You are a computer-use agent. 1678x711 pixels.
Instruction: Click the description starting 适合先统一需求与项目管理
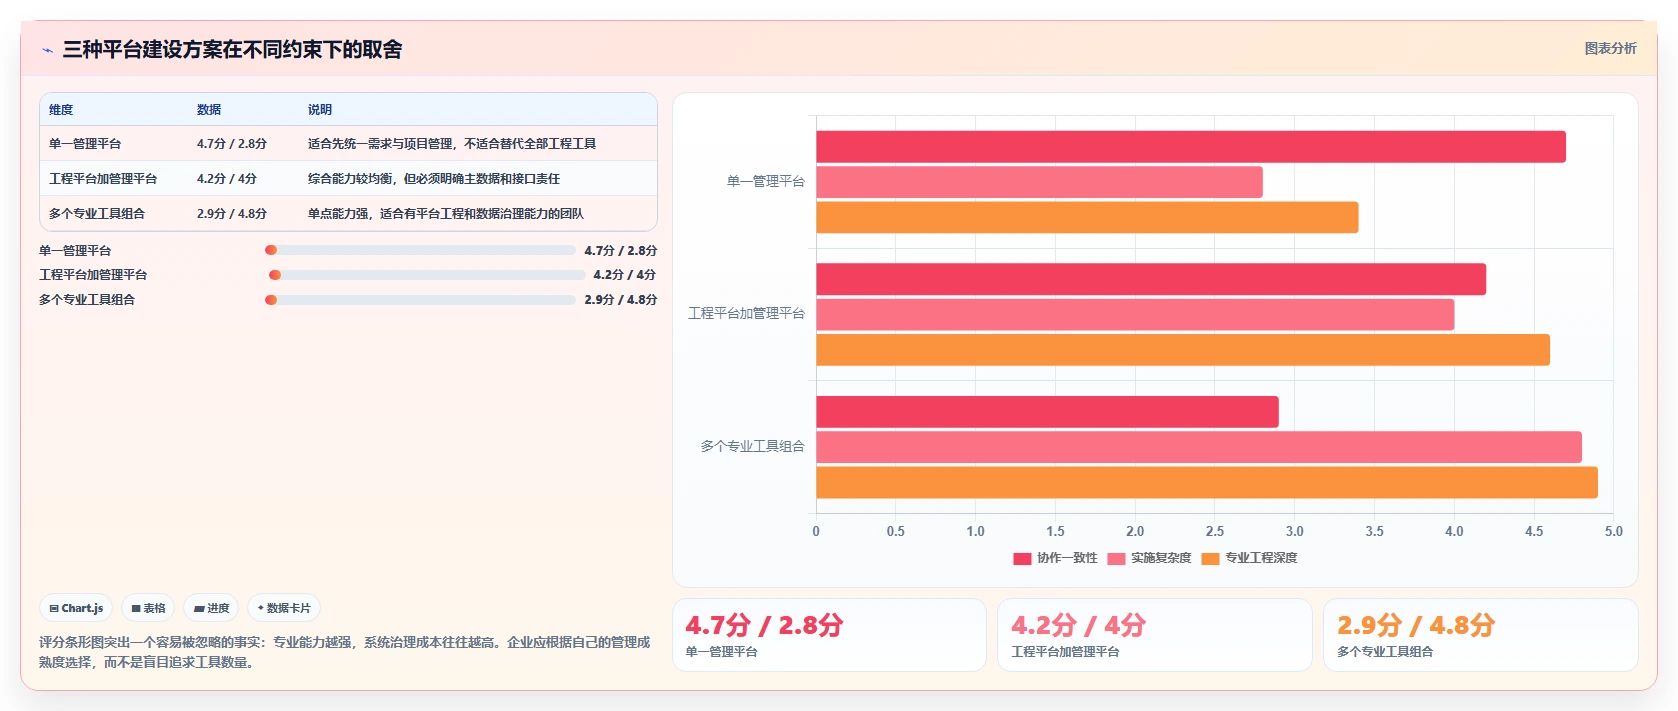point(452,144)
